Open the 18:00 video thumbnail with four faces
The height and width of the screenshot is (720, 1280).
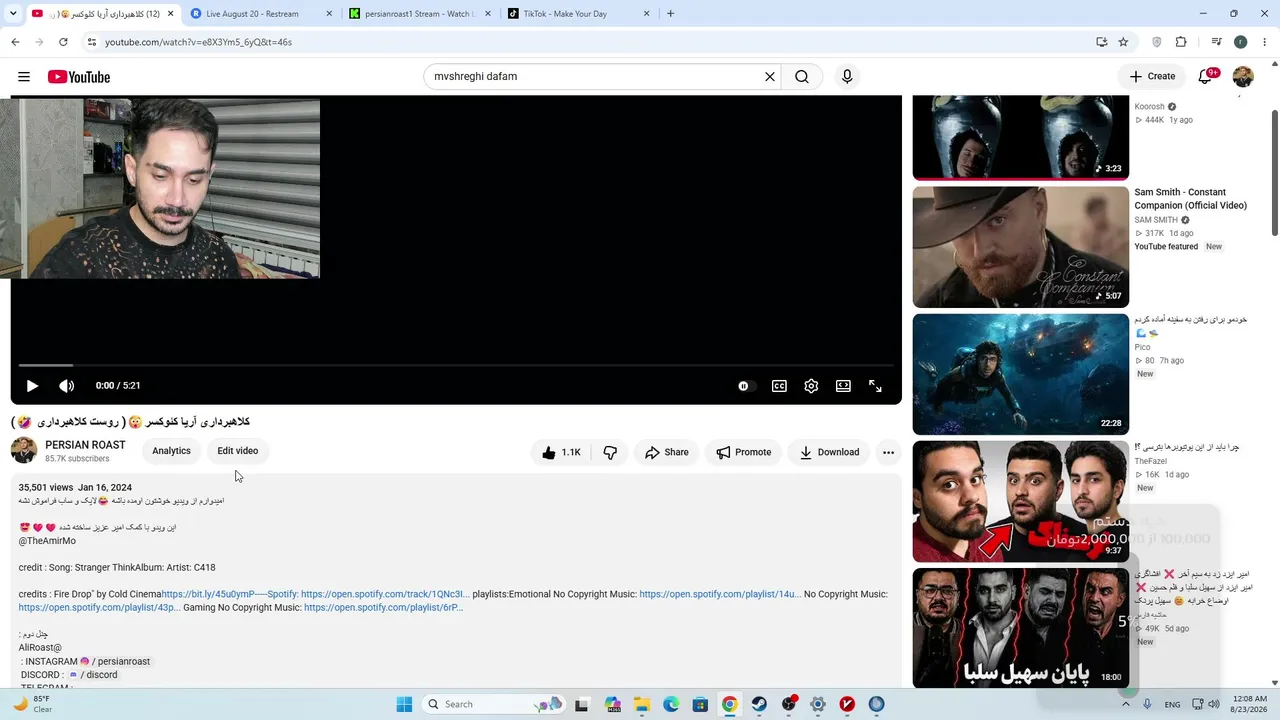click(1020, 628)
